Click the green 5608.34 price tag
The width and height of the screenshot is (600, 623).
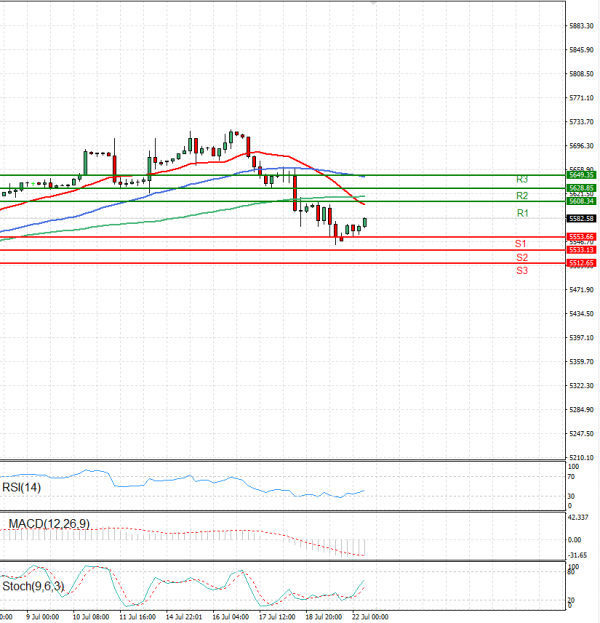click(x=582, y=201)
